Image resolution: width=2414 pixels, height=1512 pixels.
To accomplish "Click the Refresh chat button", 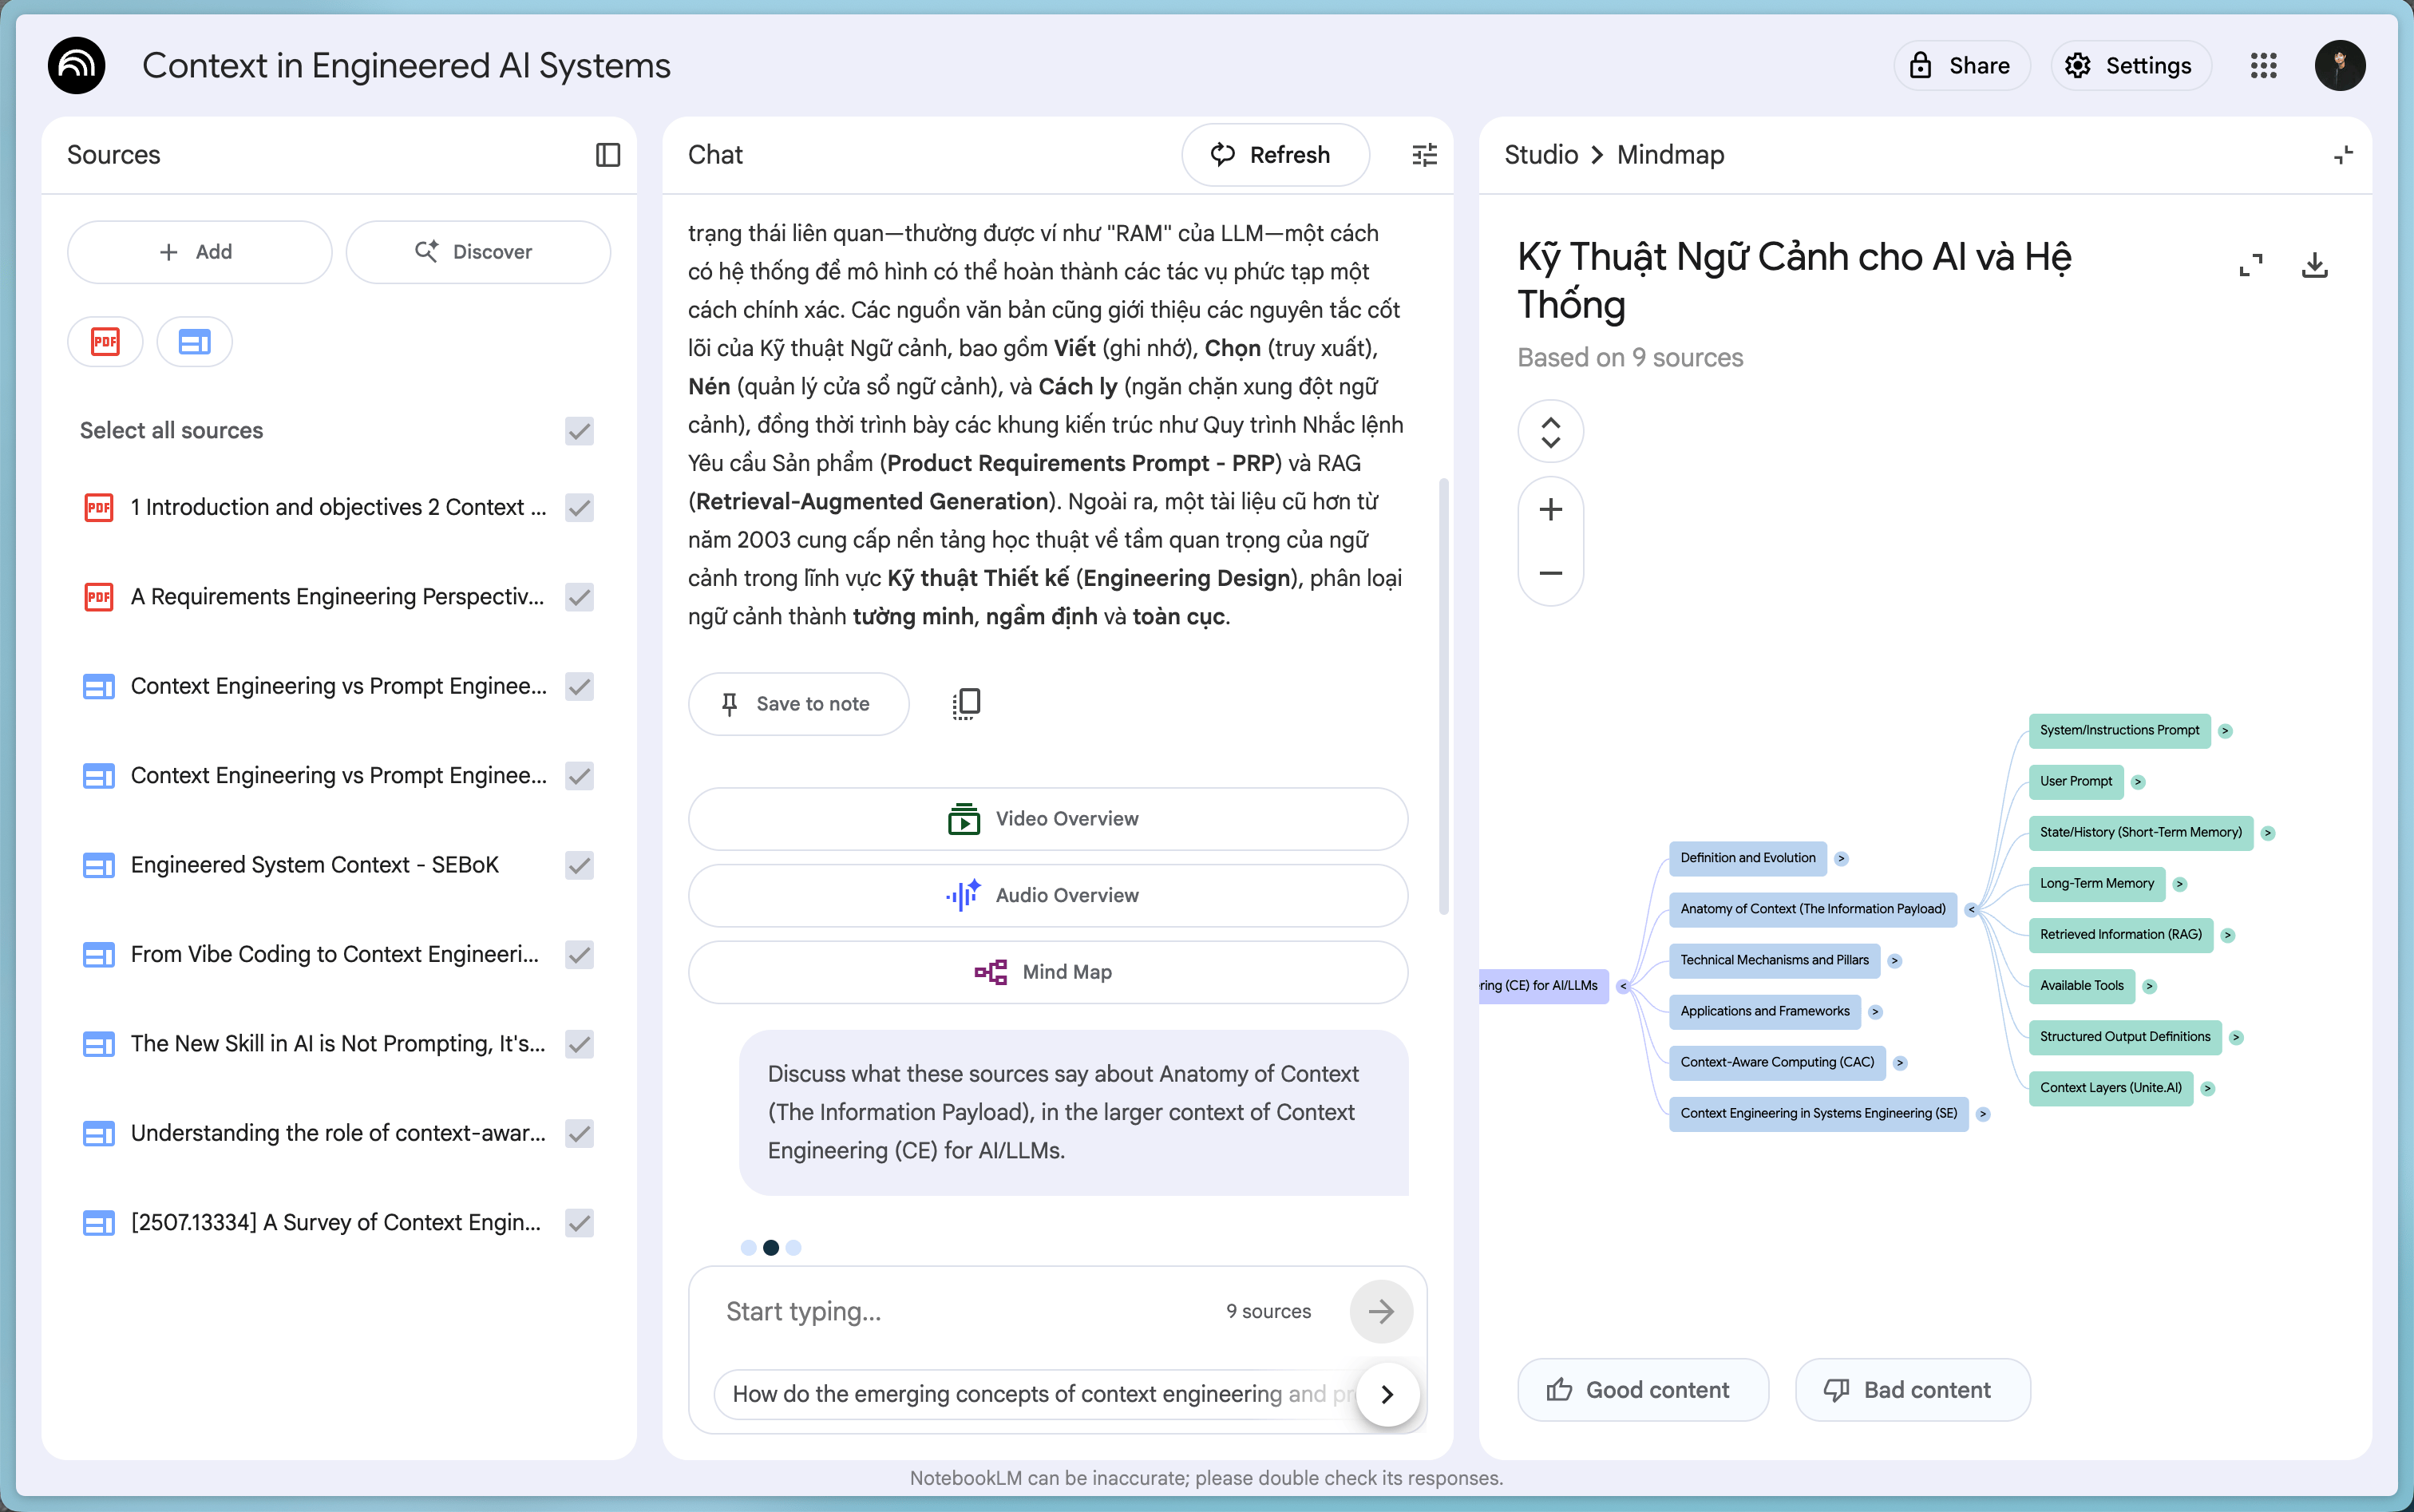I will pyautogui.click(x=1274, y=155).
